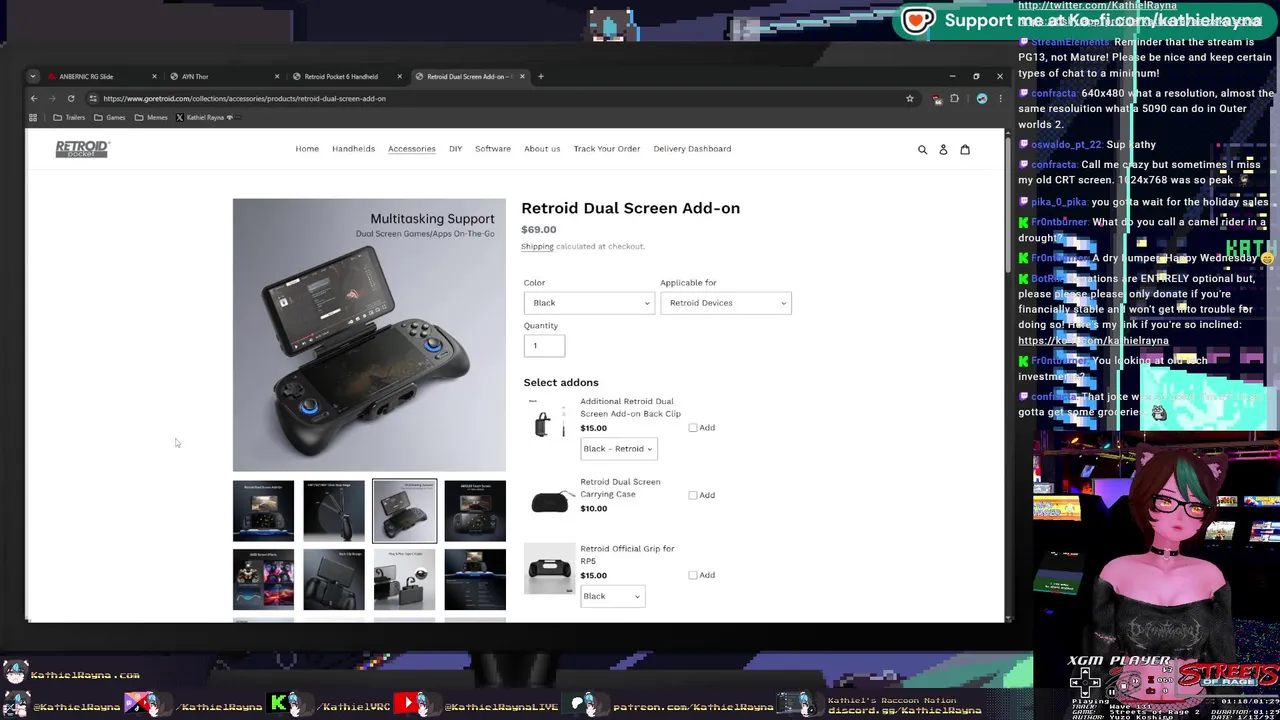This screenshot has width=1280, height=720.
Task: Open browser extensions puzzle icon
Action: point(954,98)
